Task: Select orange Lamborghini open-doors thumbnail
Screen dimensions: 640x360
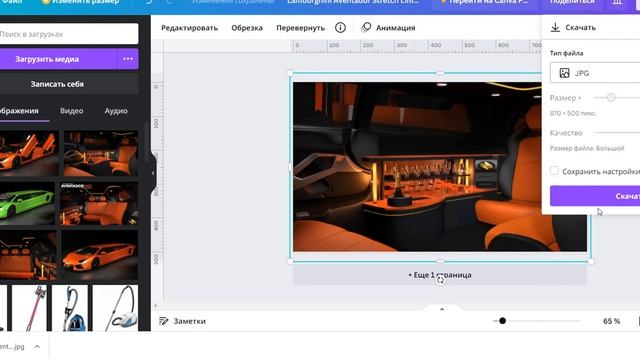Action: 28,153
